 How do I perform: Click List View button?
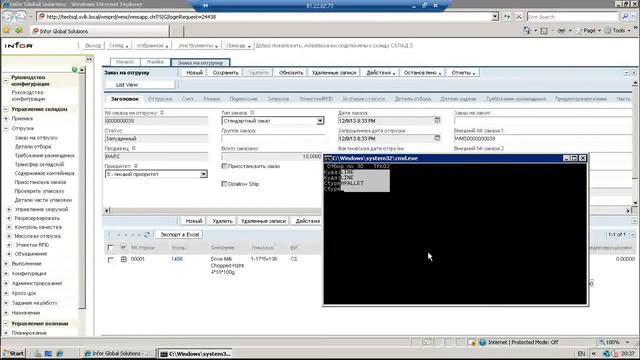(140, 85)
